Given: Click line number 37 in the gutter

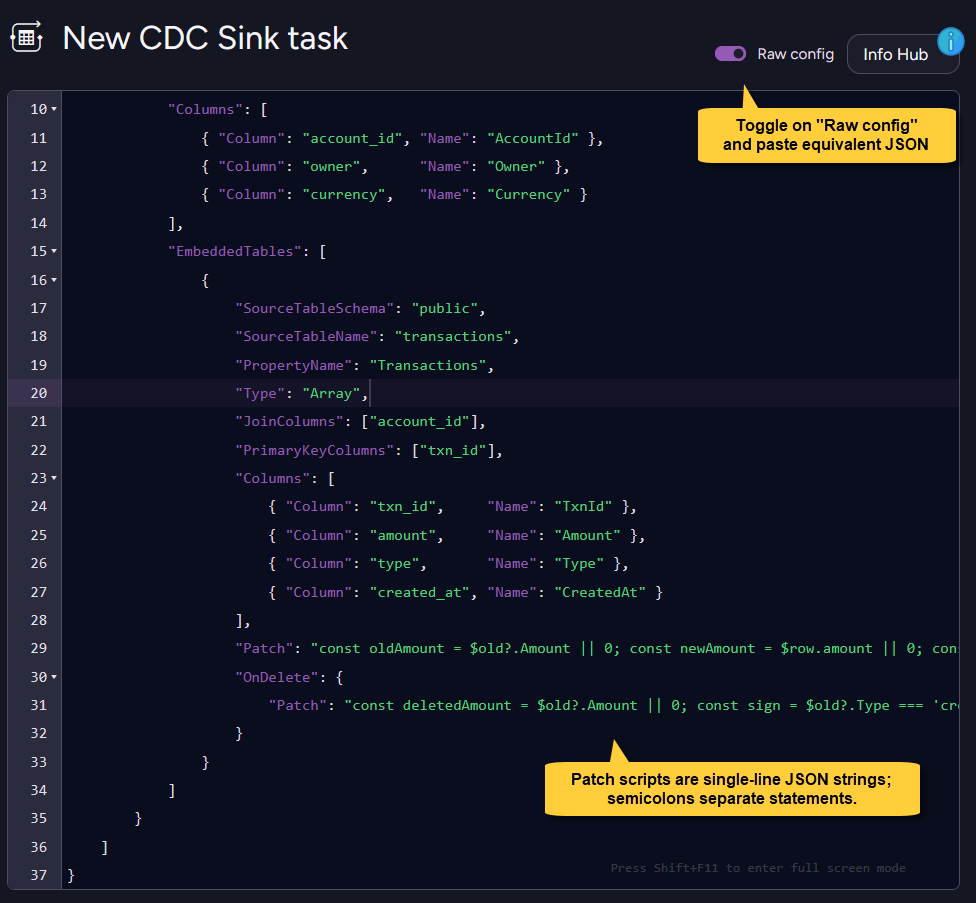Looking at the screenshot, I should 39,875.
